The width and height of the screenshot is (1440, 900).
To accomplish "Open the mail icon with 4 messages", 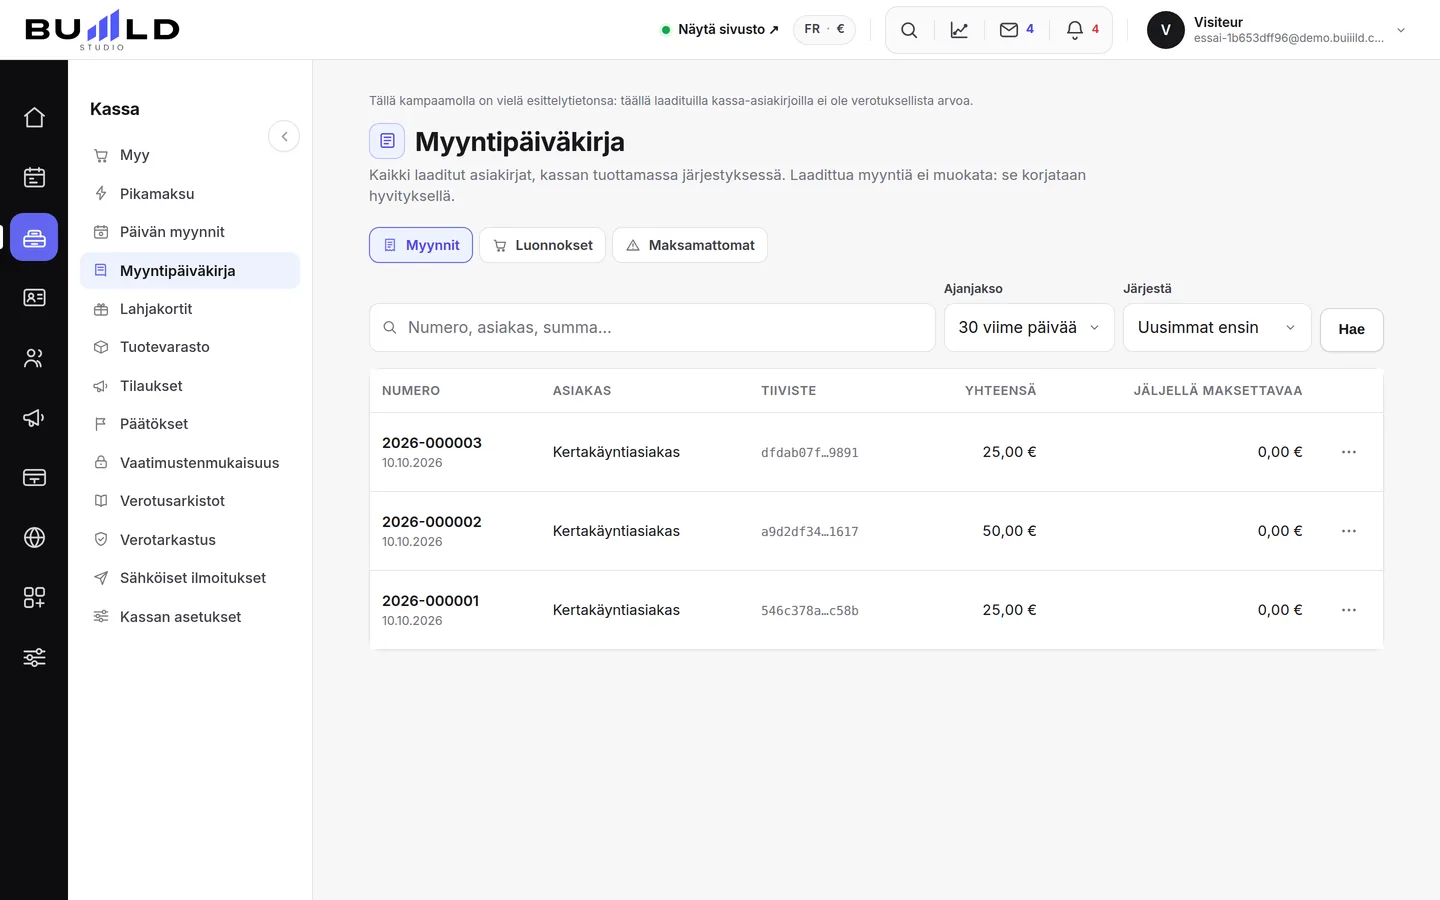I will pyautogui.click(x=1017, y=30).
